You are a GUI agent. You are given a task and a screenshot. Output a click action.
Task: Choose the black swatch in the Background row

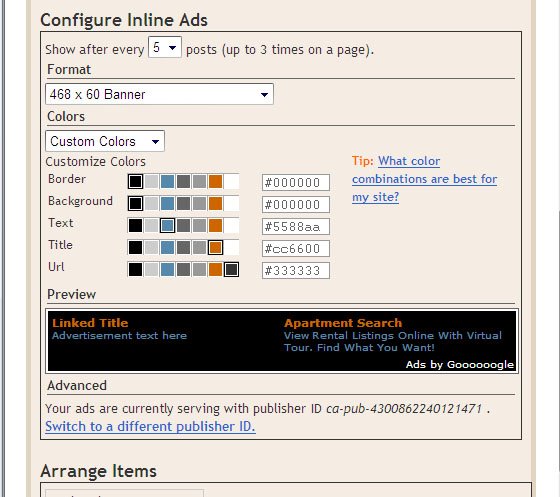135,204
